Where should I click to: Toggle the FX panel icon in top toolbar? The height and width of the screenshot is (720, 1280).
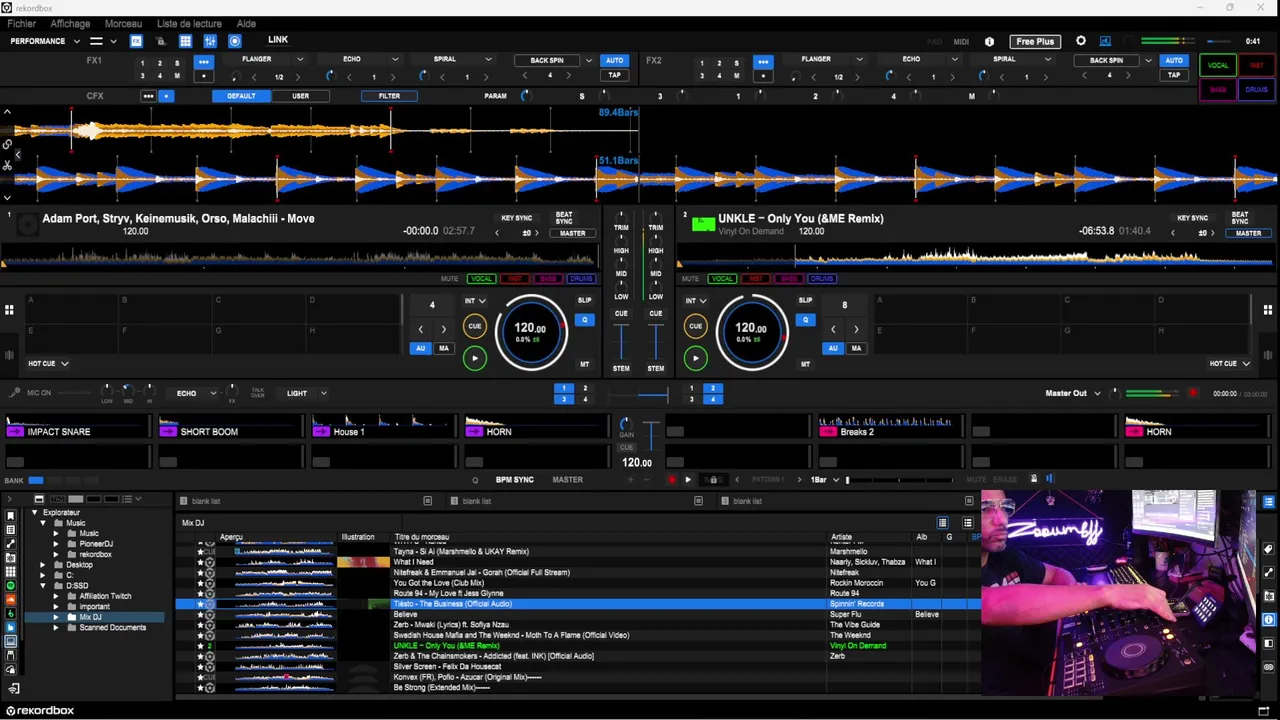click(x=136, y=41)
